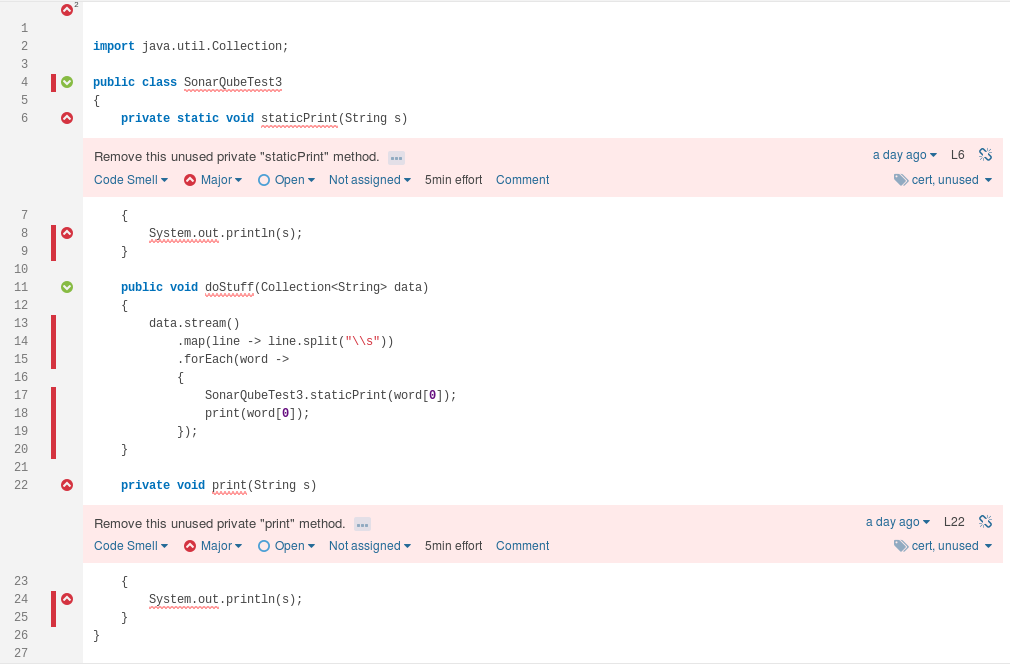The image size is (1010, 668).
Task: Change Major severity of the staticPrint issue
Action: coord(214,180)
